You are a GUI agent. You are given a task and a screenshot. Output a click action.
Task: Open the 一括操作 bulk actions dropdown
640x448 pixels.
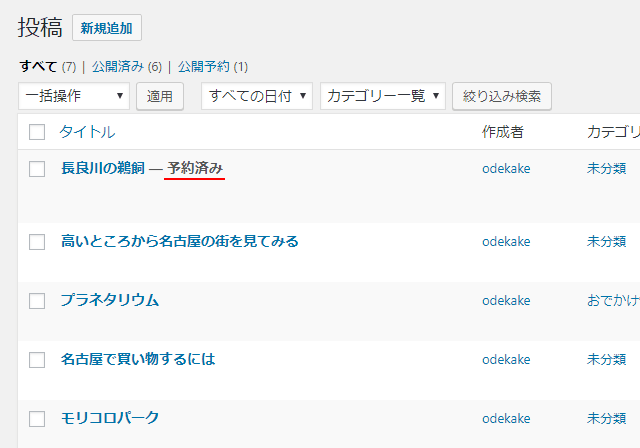pyautogui.click(x=74, y=96)
